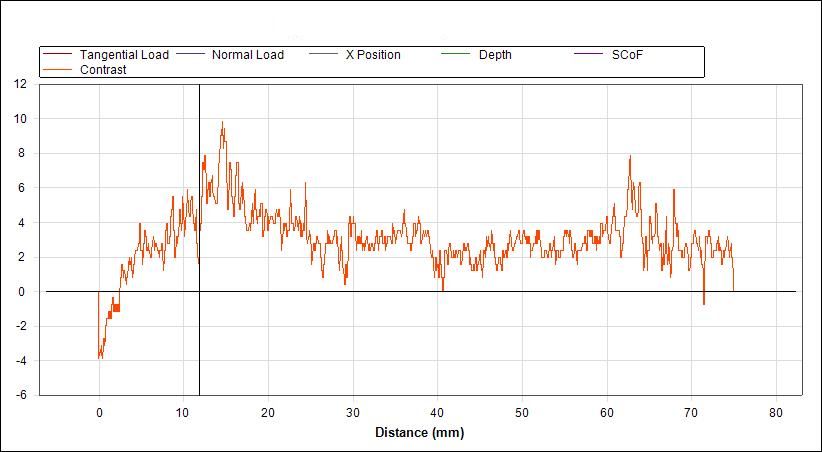Click the Contrast orange line swatch
Screen dimensions: 822x452
(x=58, y=70)
